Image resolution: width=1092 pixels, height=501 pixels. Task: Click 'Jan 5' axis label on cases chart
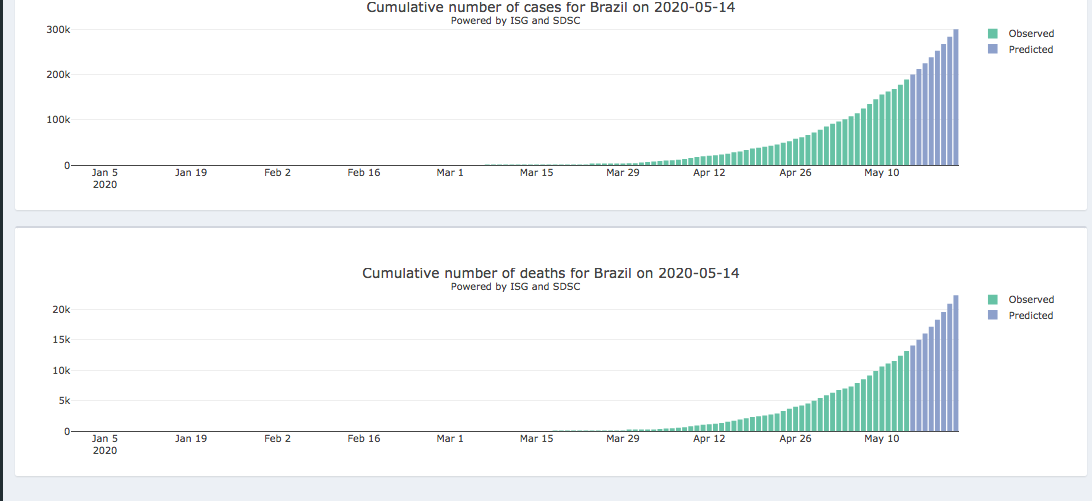105,172
